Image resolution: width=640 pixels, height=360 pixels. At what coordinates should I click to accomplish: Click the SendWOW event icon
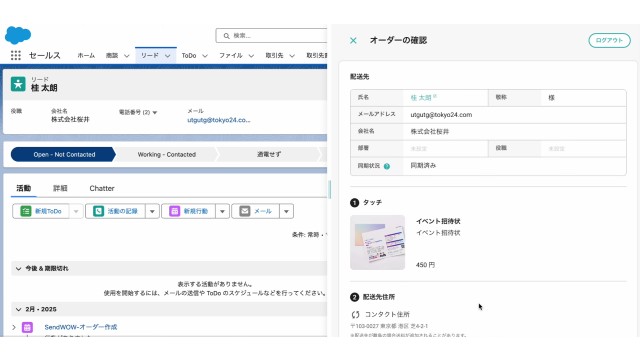pos(27,327)
